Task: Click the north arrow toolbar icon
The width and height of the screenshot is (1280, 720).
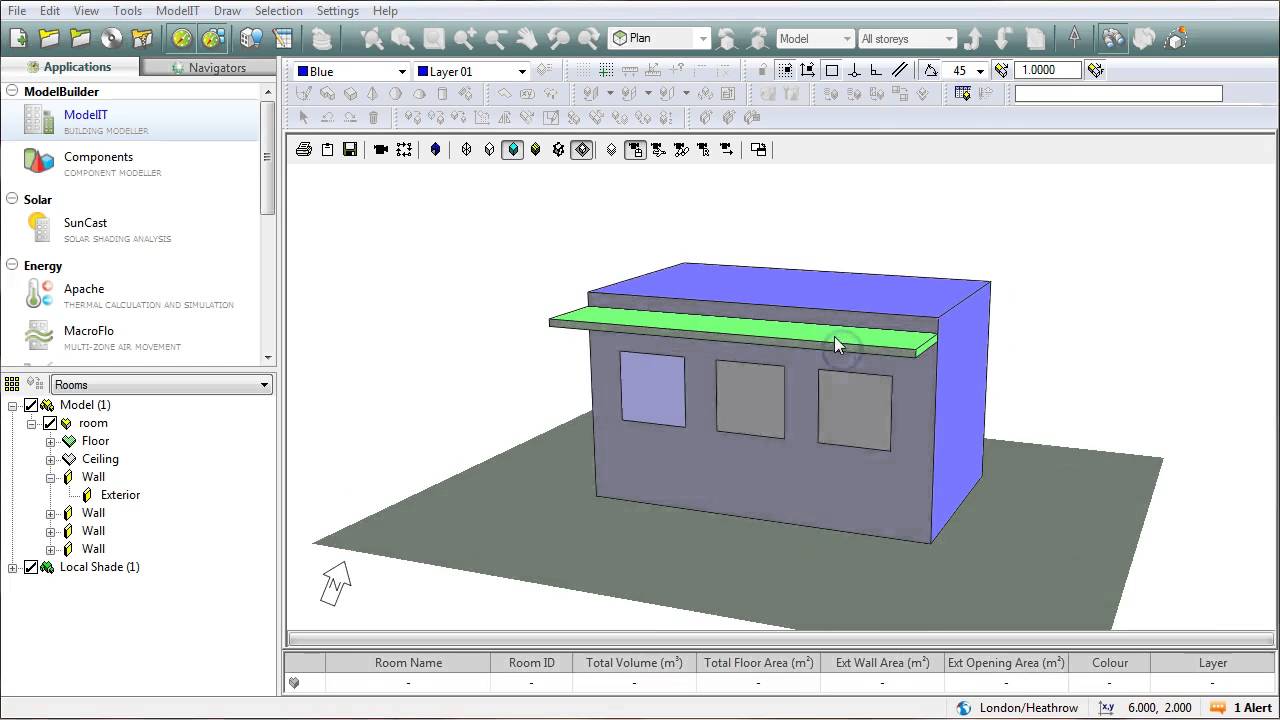Action: [x=1074, y=38]
